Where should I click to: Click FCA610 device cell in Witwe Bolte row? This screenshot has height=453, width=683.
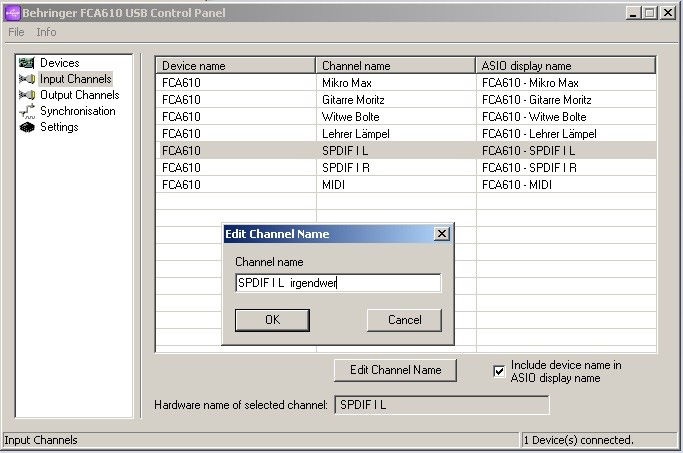236,117
